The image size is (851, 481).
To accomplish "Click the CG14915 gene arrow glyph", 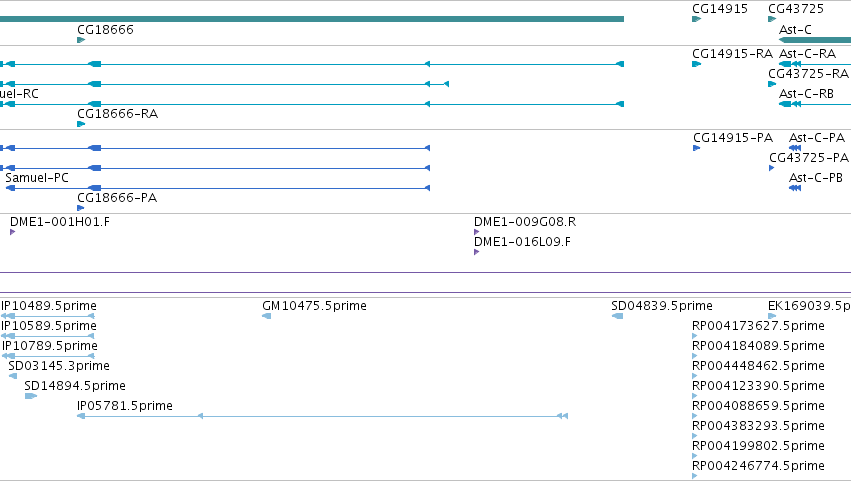I will tap(696, 20).
